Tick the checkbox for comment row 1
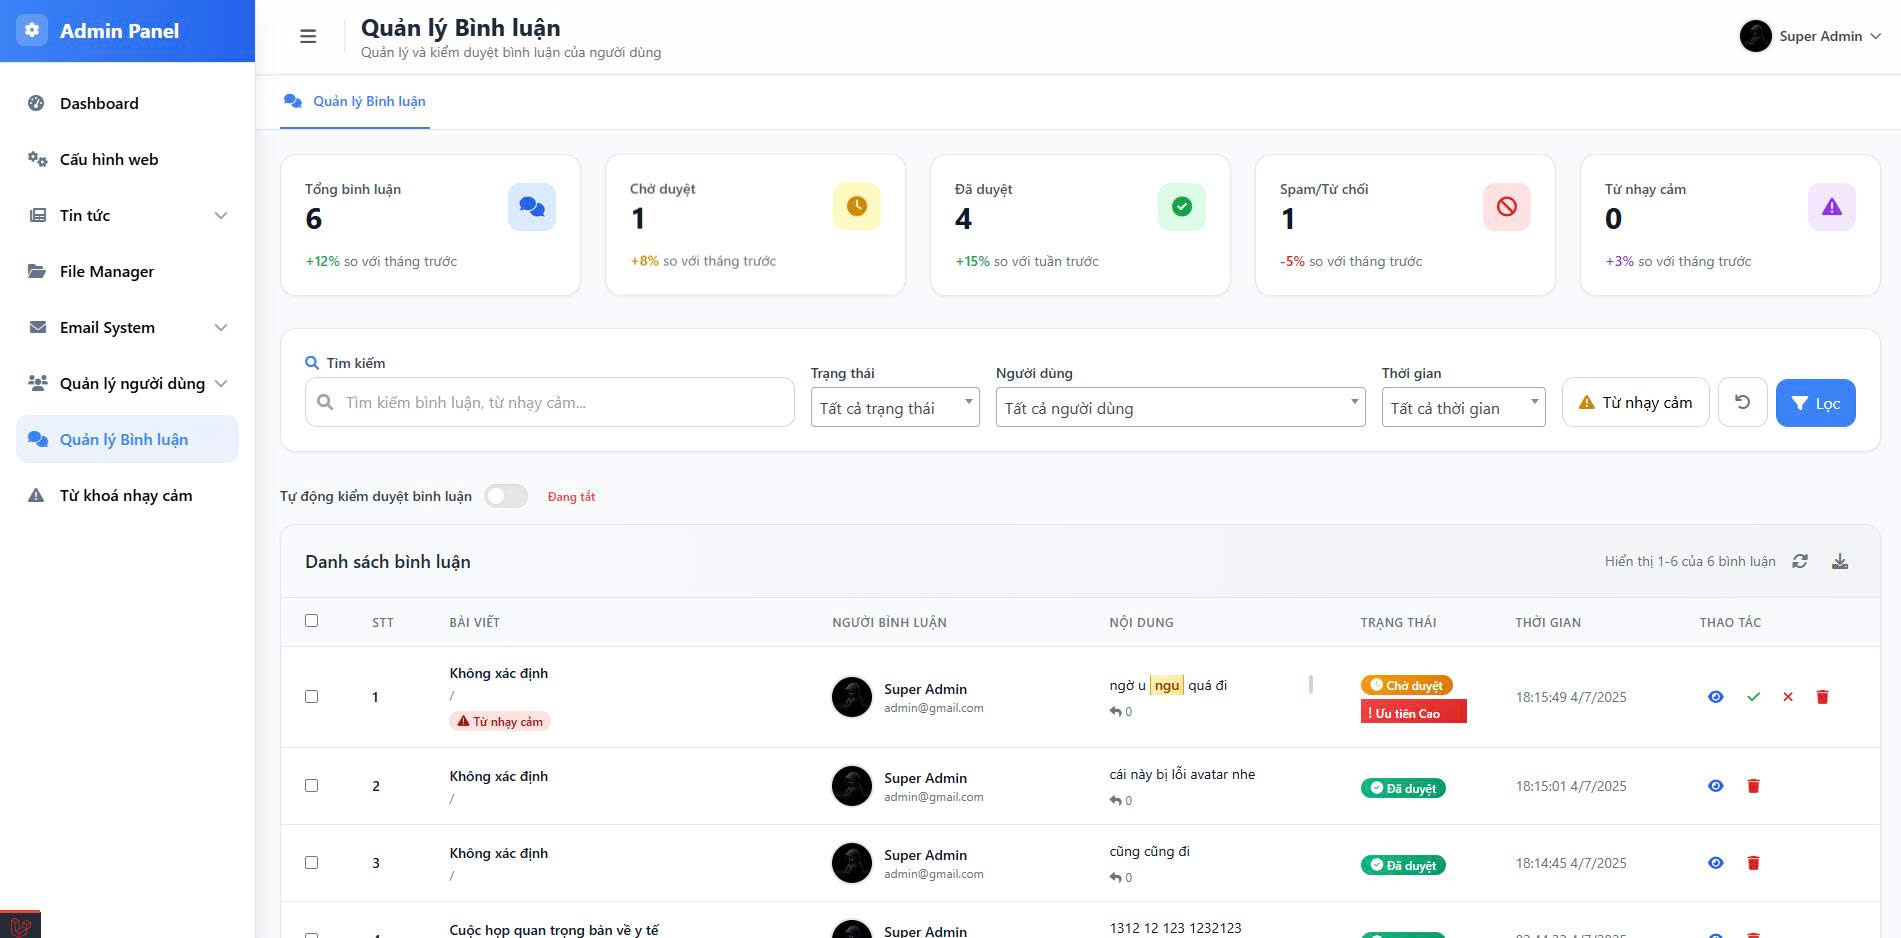 click(x=312, y=697)
